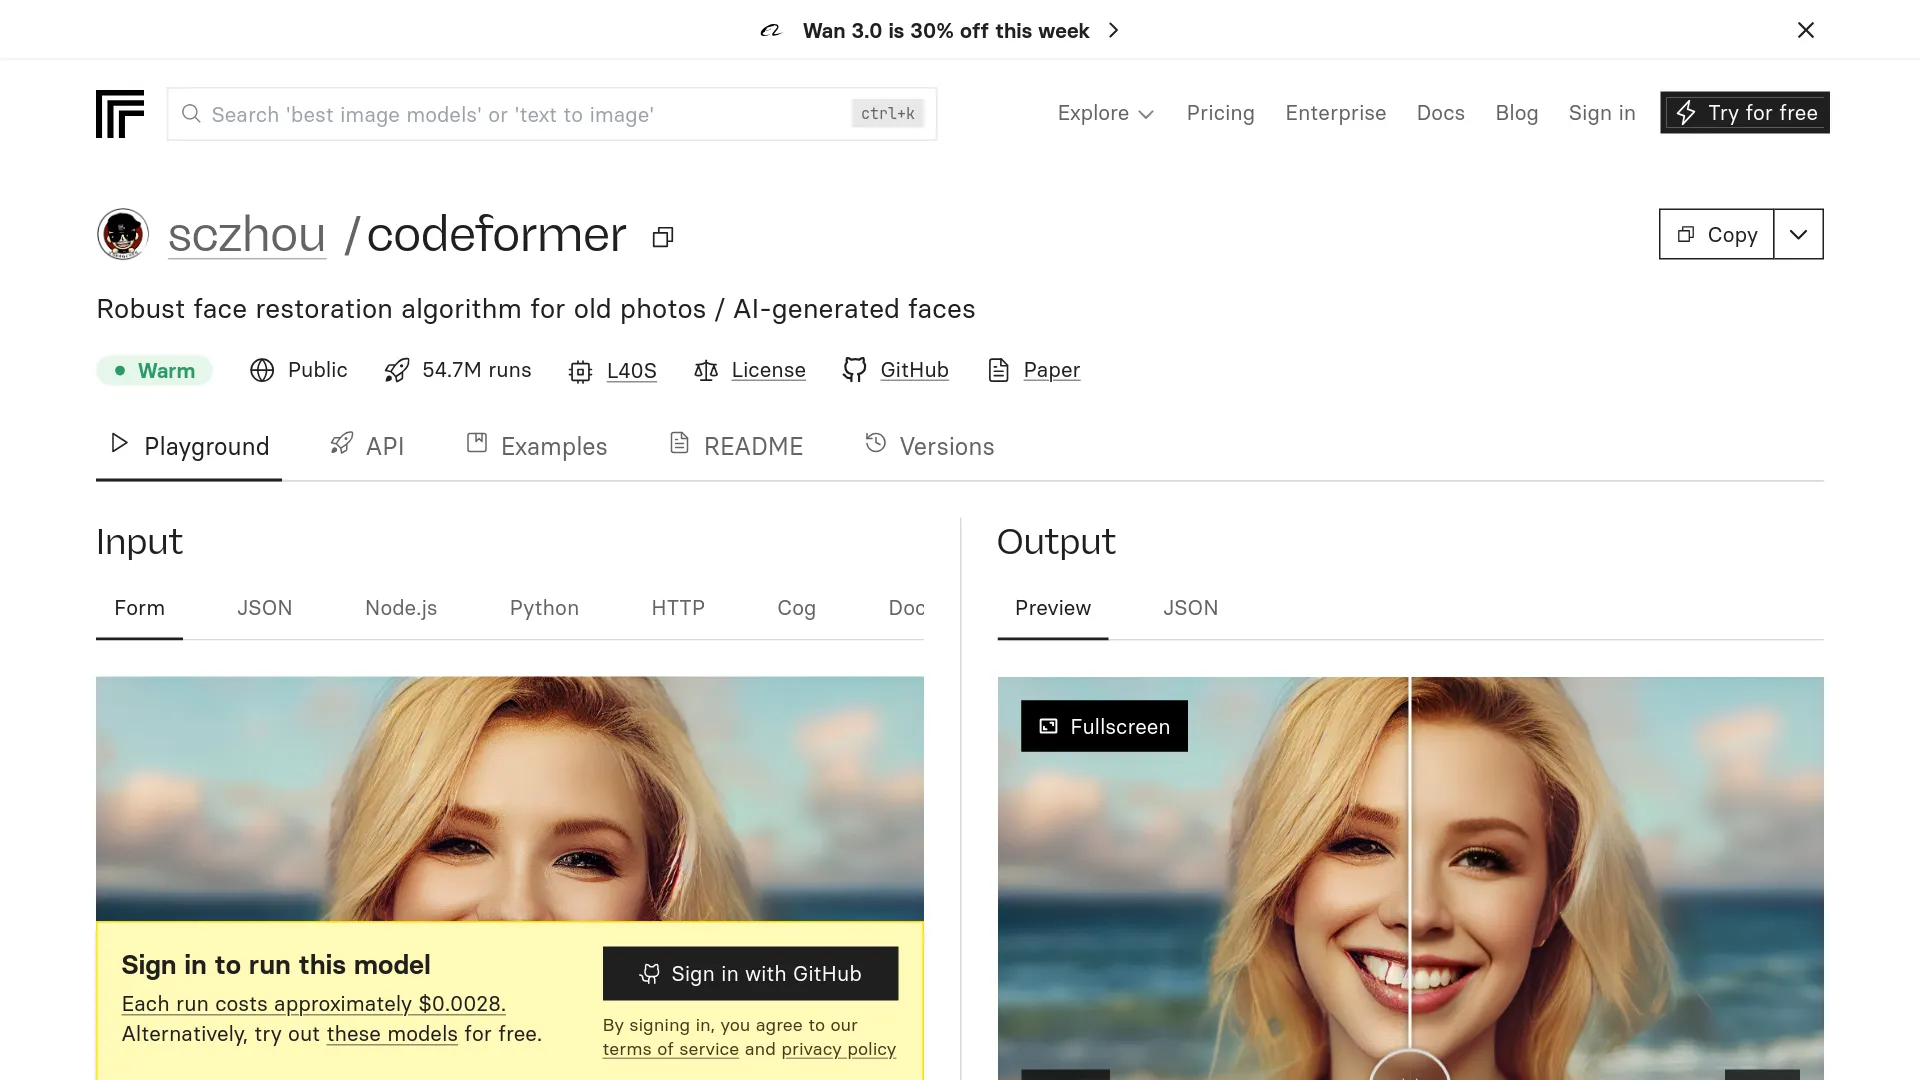This screenshot has height=1080, width=1920.
Task: Click Sign in with GitHub
Action: click(x=751, y=973)
